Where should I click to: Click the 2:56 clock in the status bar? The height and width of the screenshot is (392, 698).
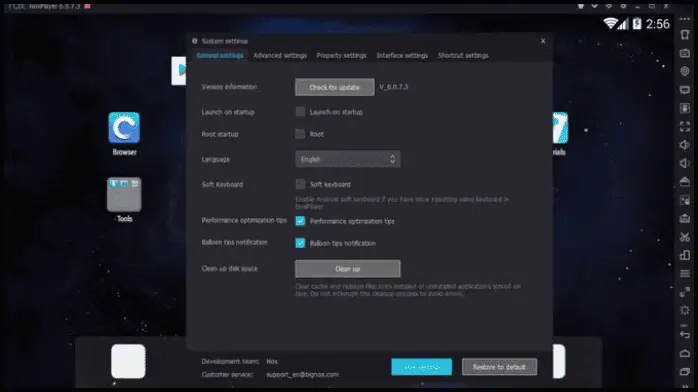click(657, 24)
